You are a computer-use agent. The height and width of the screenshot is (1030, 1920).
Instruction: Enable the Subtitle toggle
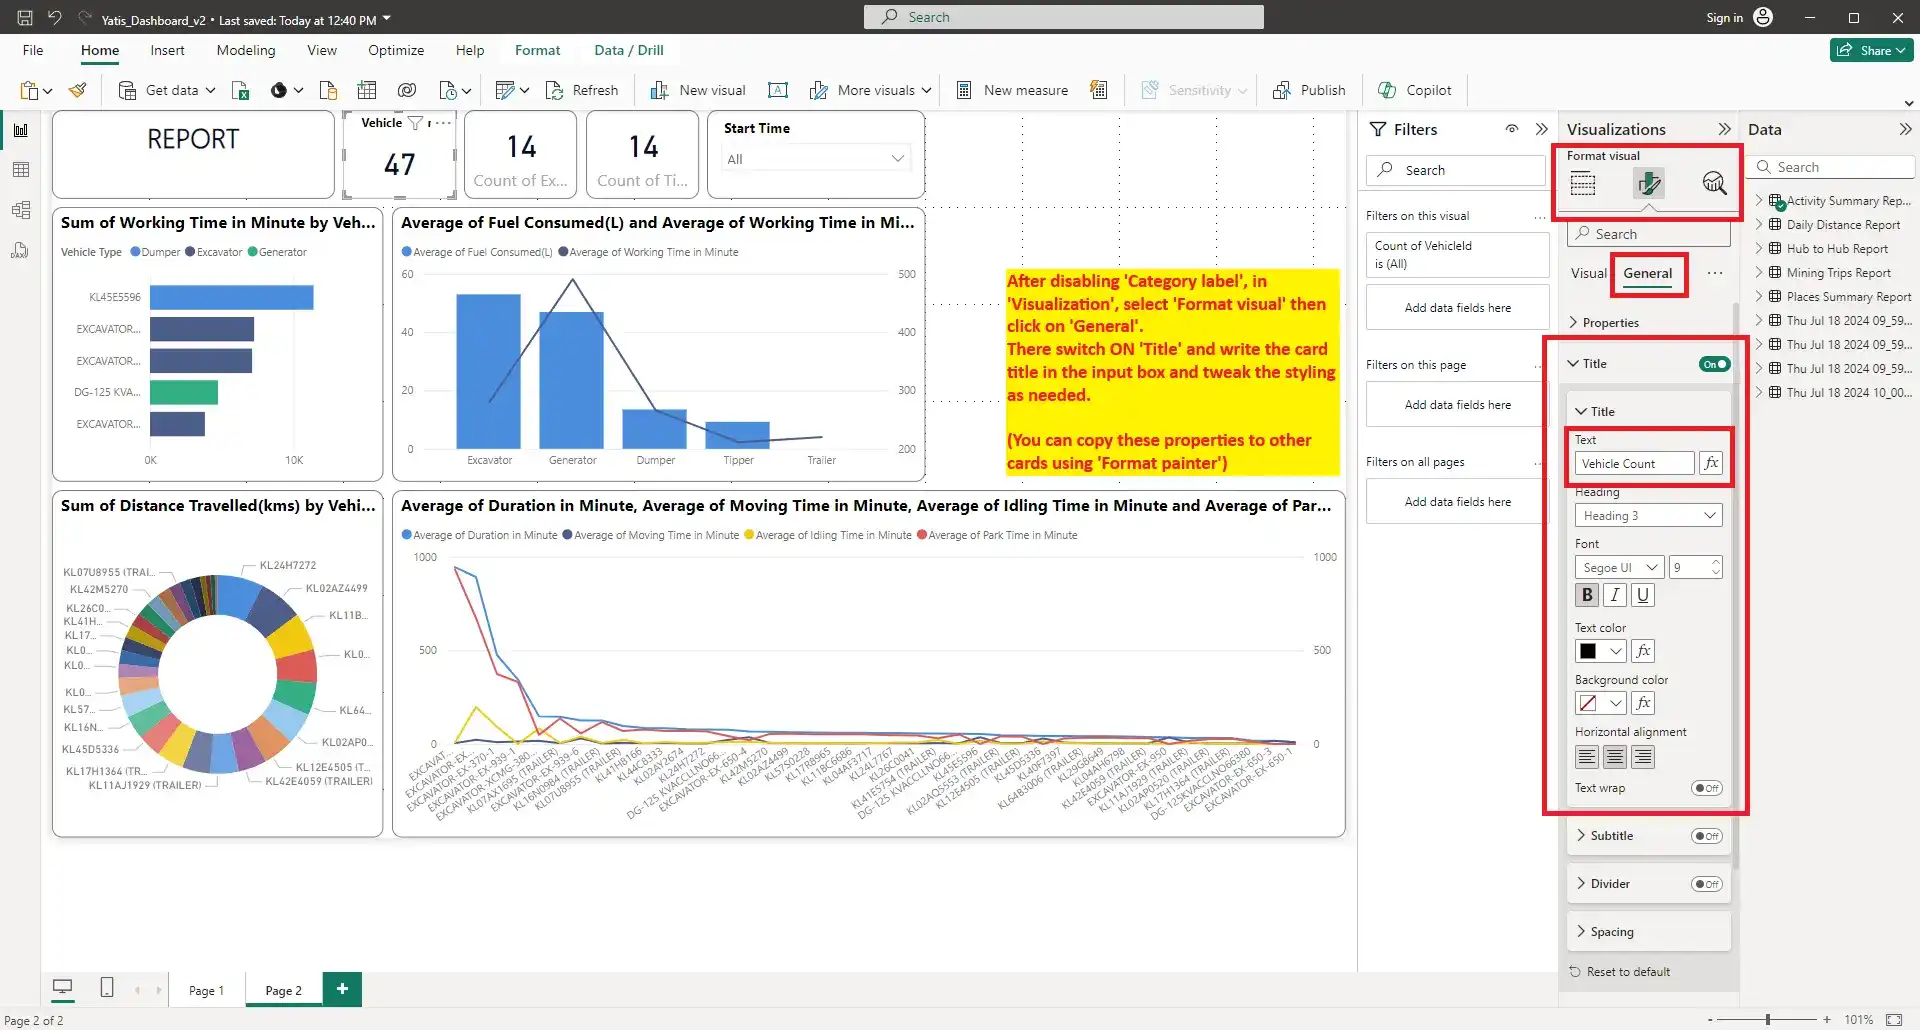(1706, 836)
